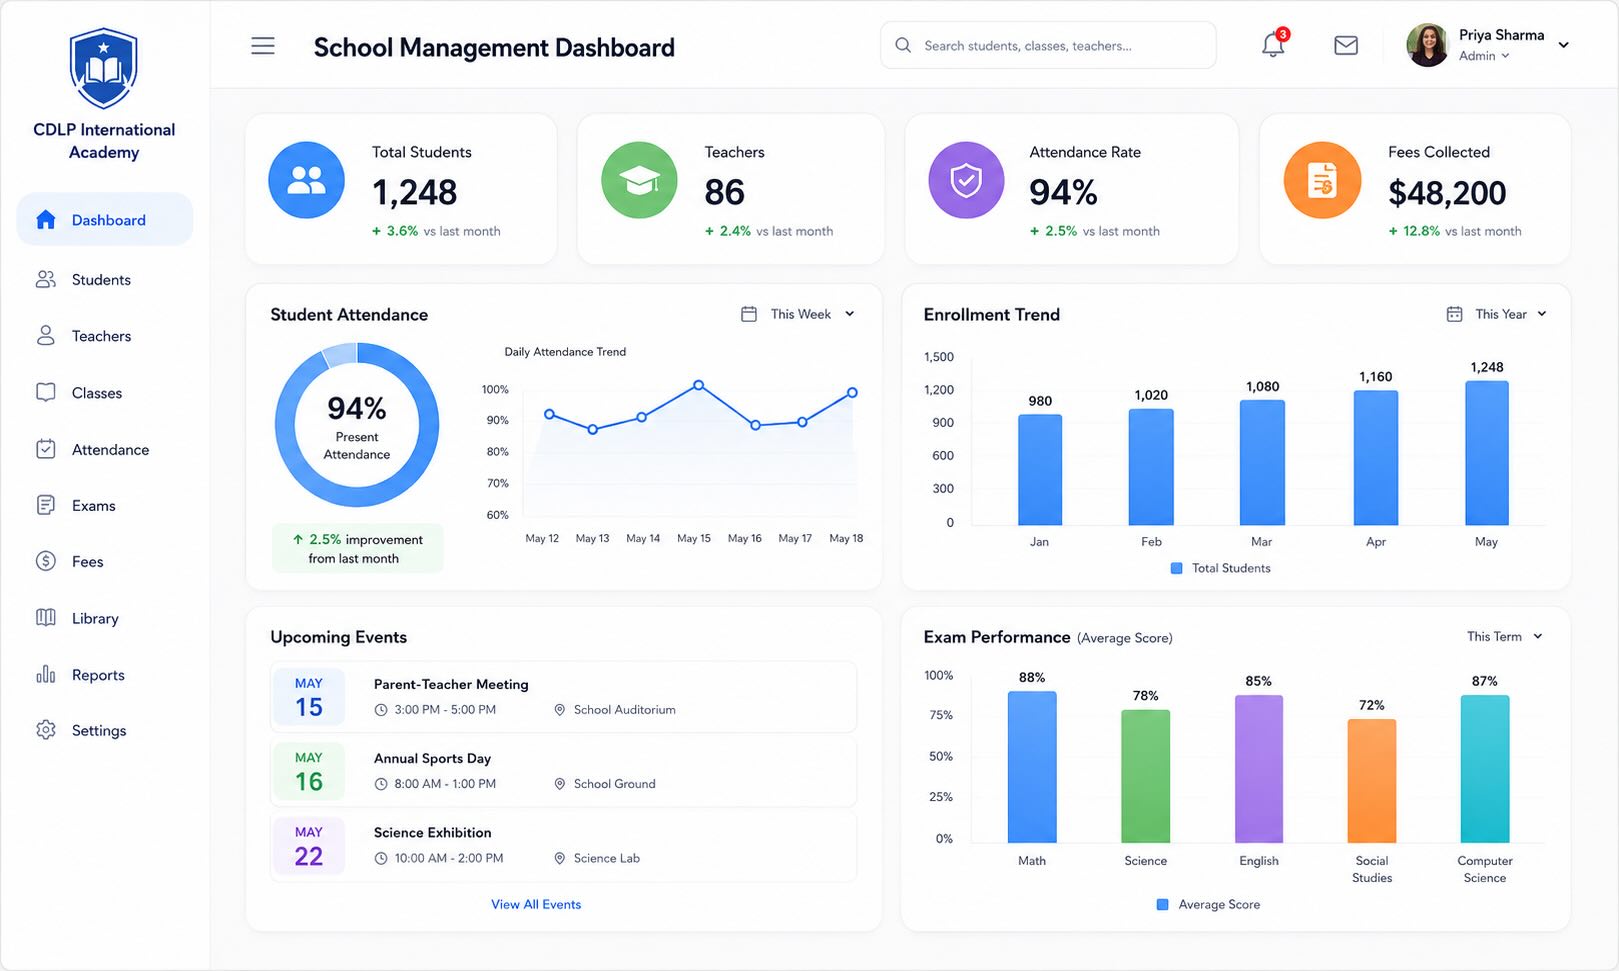Click calendar icon beside This Week
Viewport: 1619px width, 971px height.
tap(749, 314)
